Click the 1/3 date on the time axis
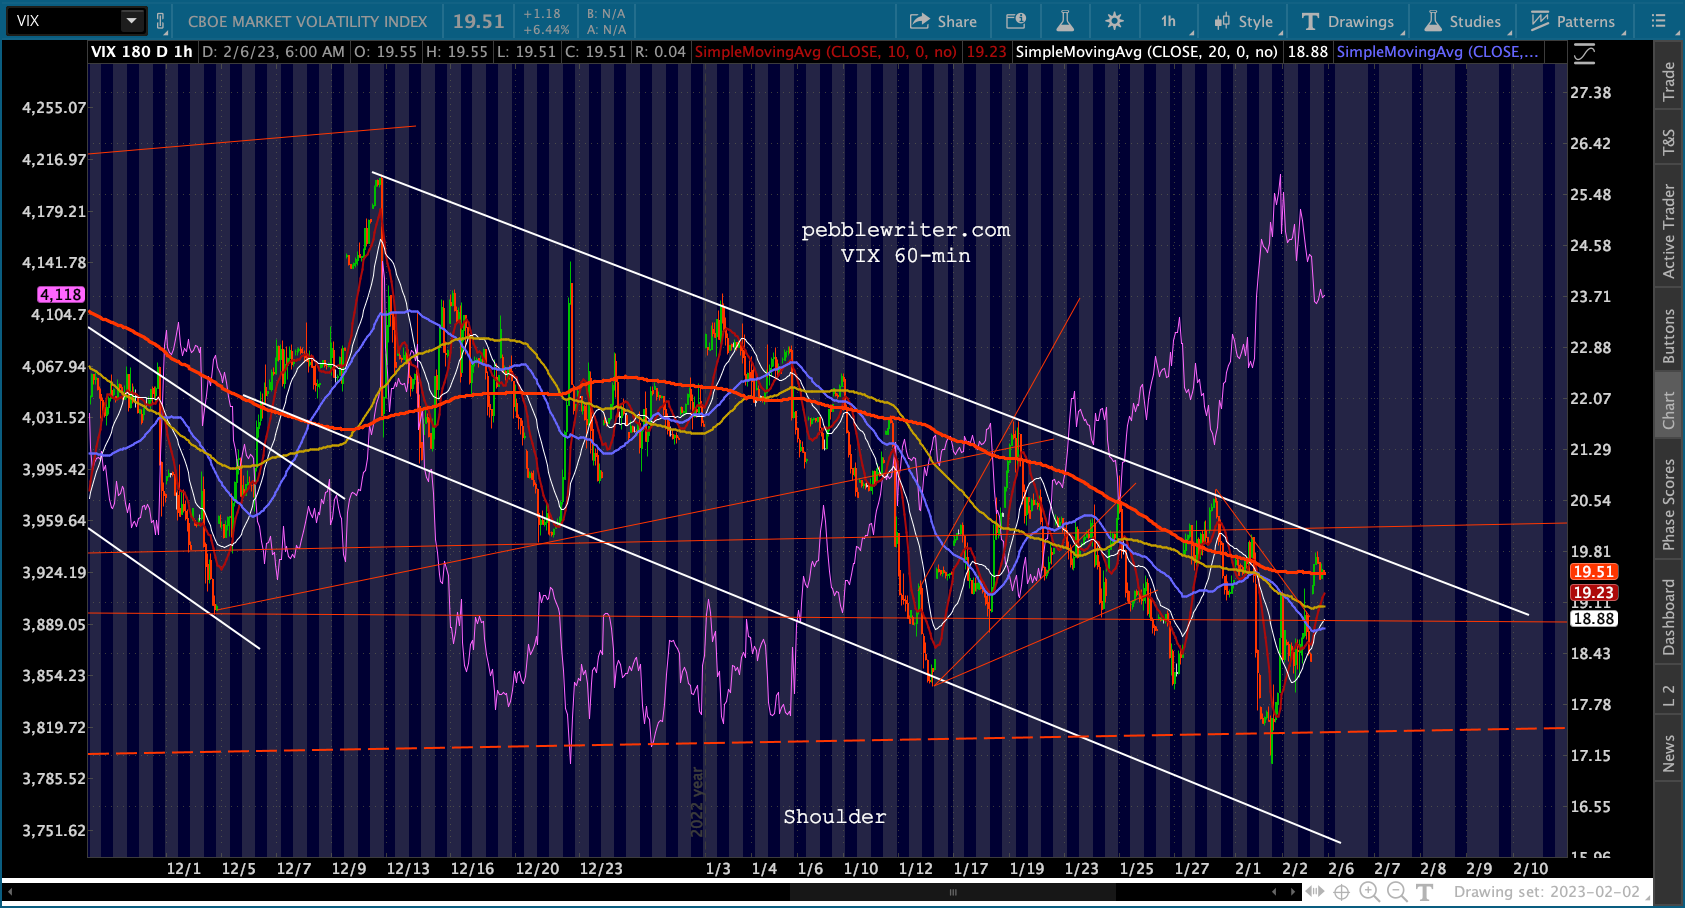 [x=718, y=869]
